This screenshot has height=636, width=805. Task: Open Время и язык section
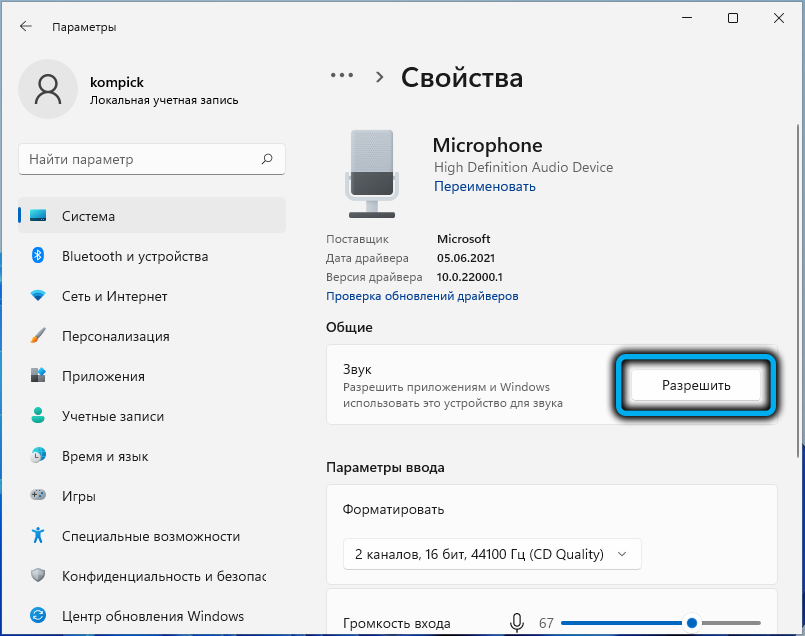[105, 456]
